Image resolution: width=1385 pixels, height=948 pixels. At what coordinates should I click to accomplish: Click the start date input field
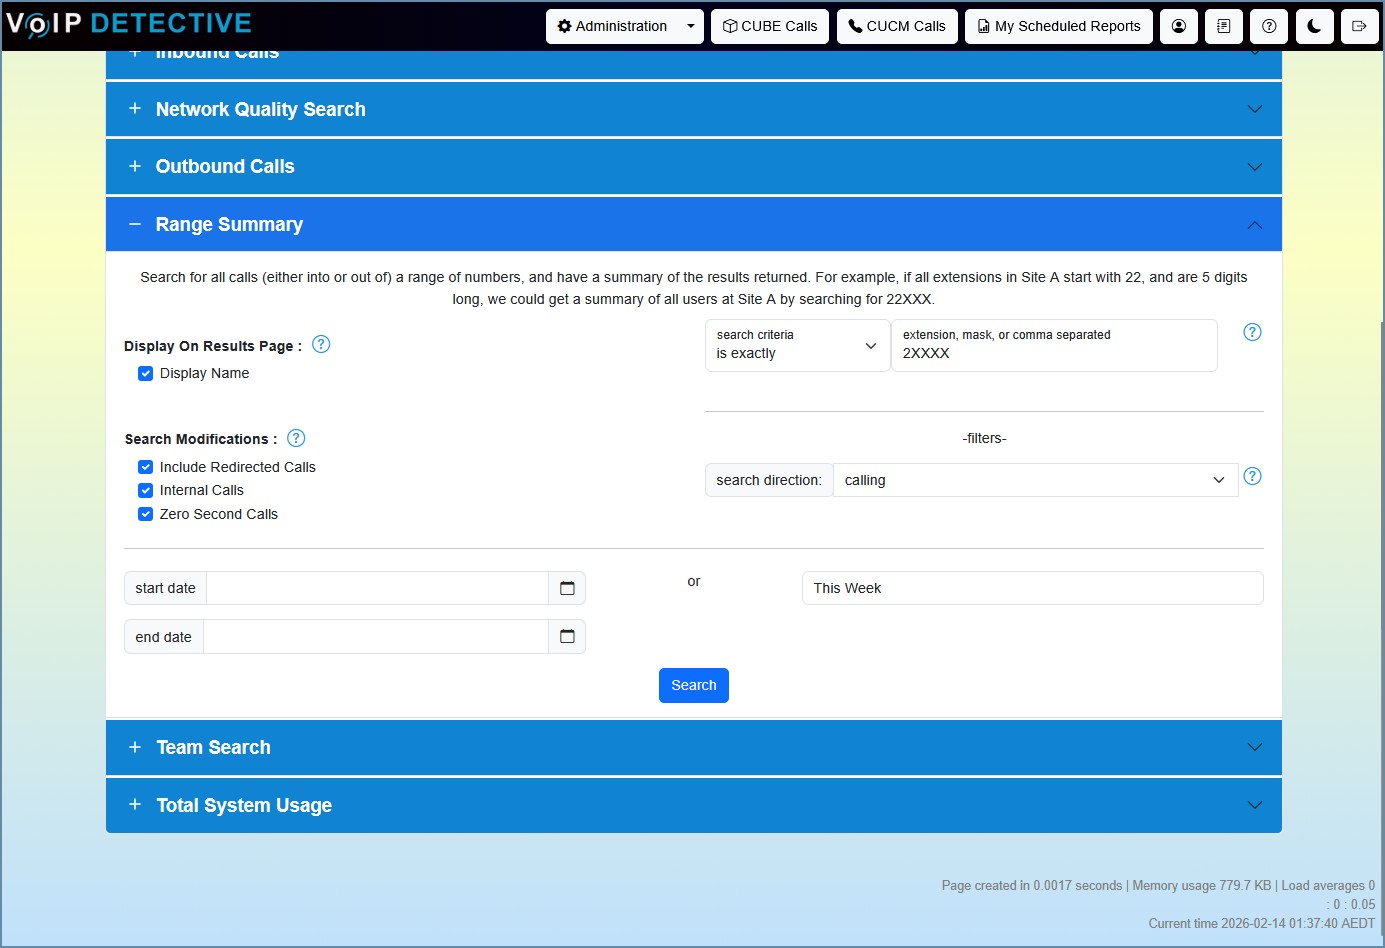click(x=377, y=588)
